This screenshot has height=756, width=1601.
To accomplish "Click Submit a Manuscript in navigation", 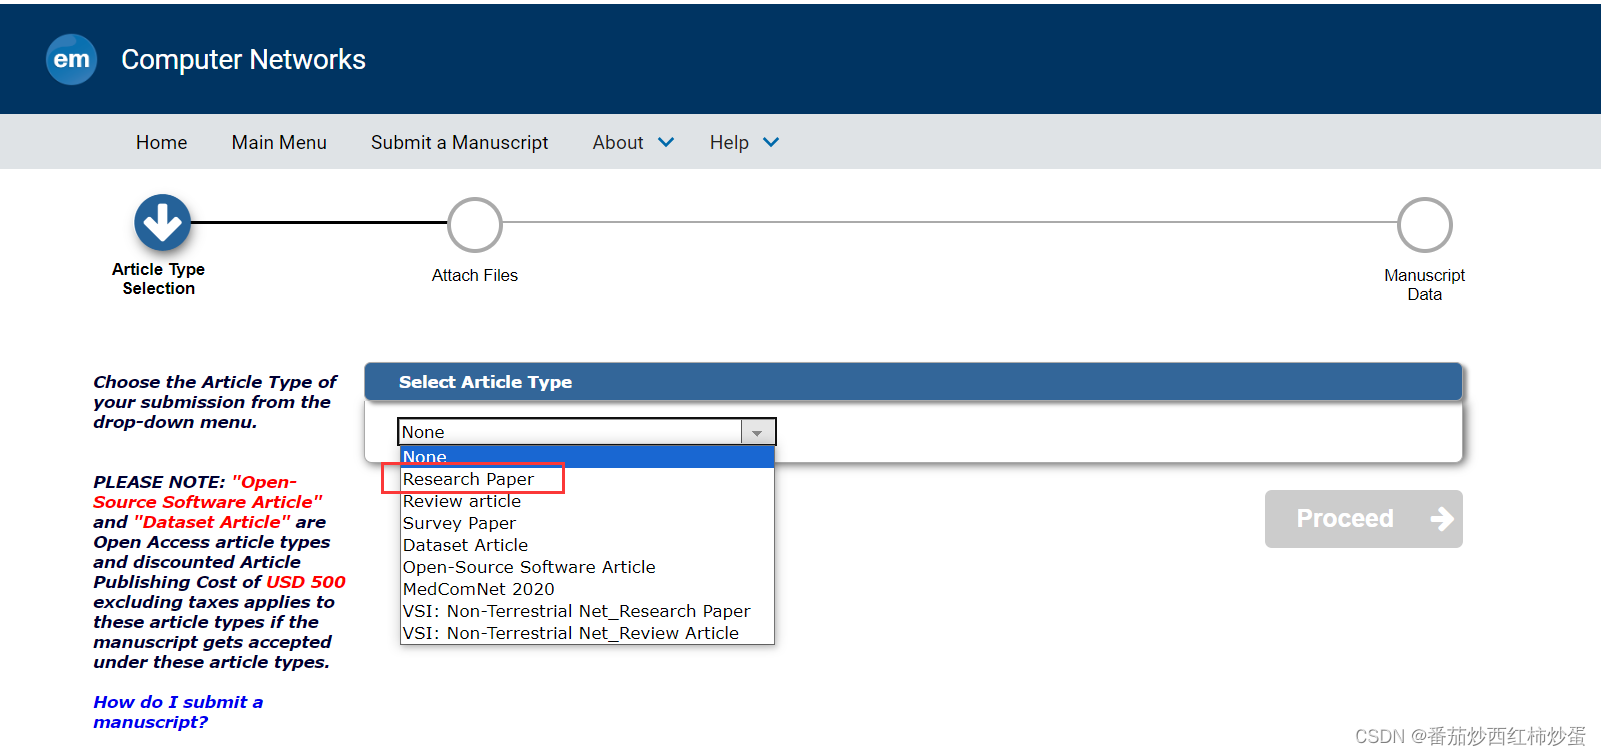I will point(459,142).
